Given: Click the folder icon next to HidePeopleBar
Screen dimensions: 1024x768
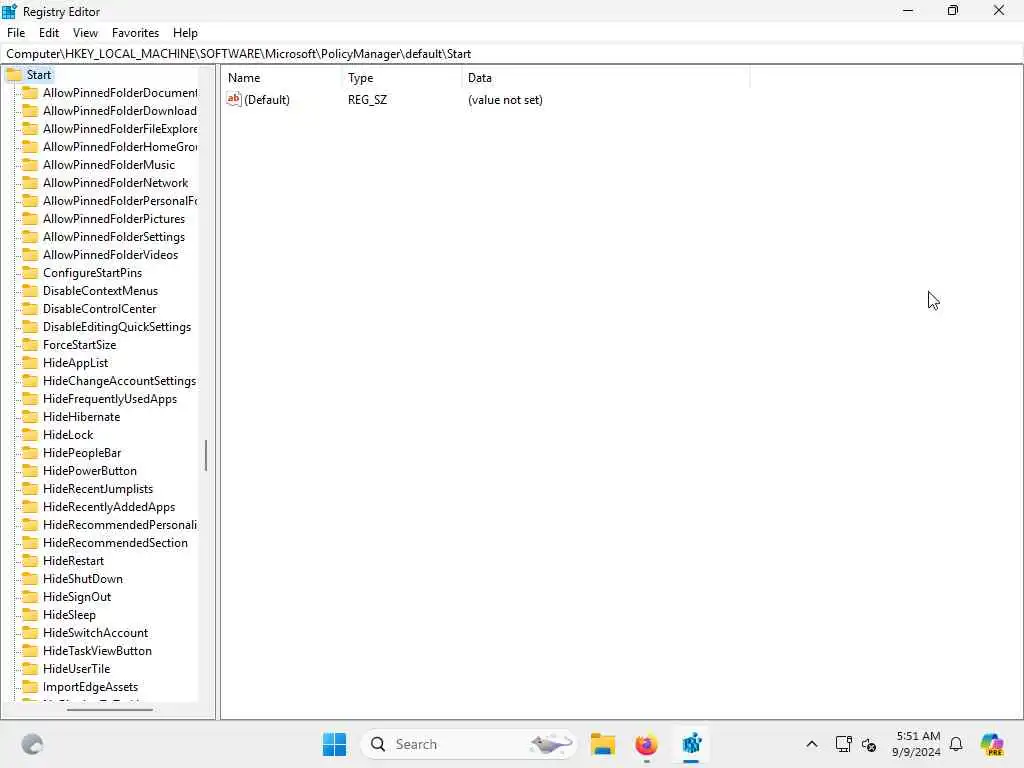Looking at the screenshot, I should click(30, 453).
